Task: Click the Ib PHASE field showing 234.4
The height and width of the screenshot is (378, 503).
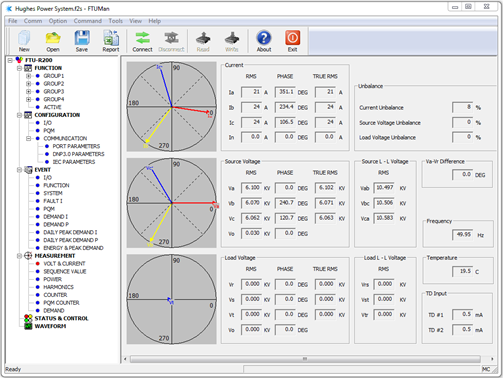Action: [x=285, y=107]
